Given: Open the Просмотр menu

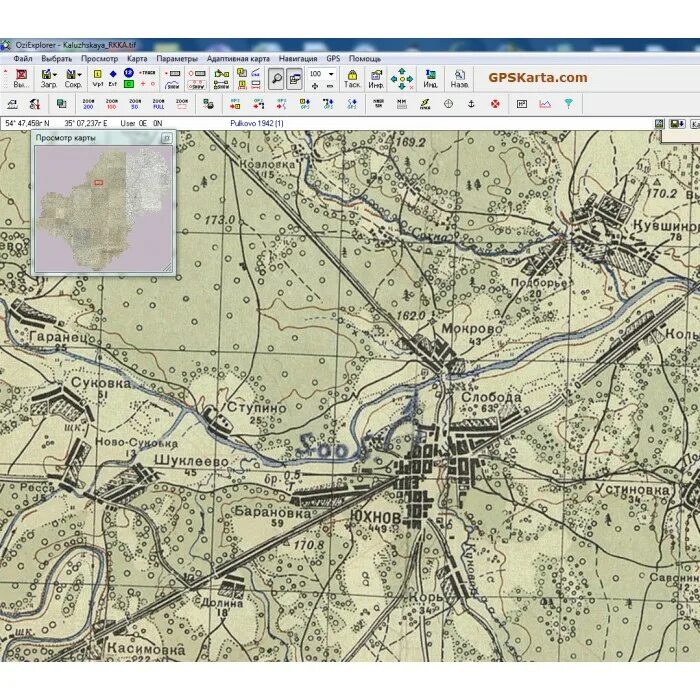Looking at the screenshot, I should pyautogui.click(x=100, y=58).
